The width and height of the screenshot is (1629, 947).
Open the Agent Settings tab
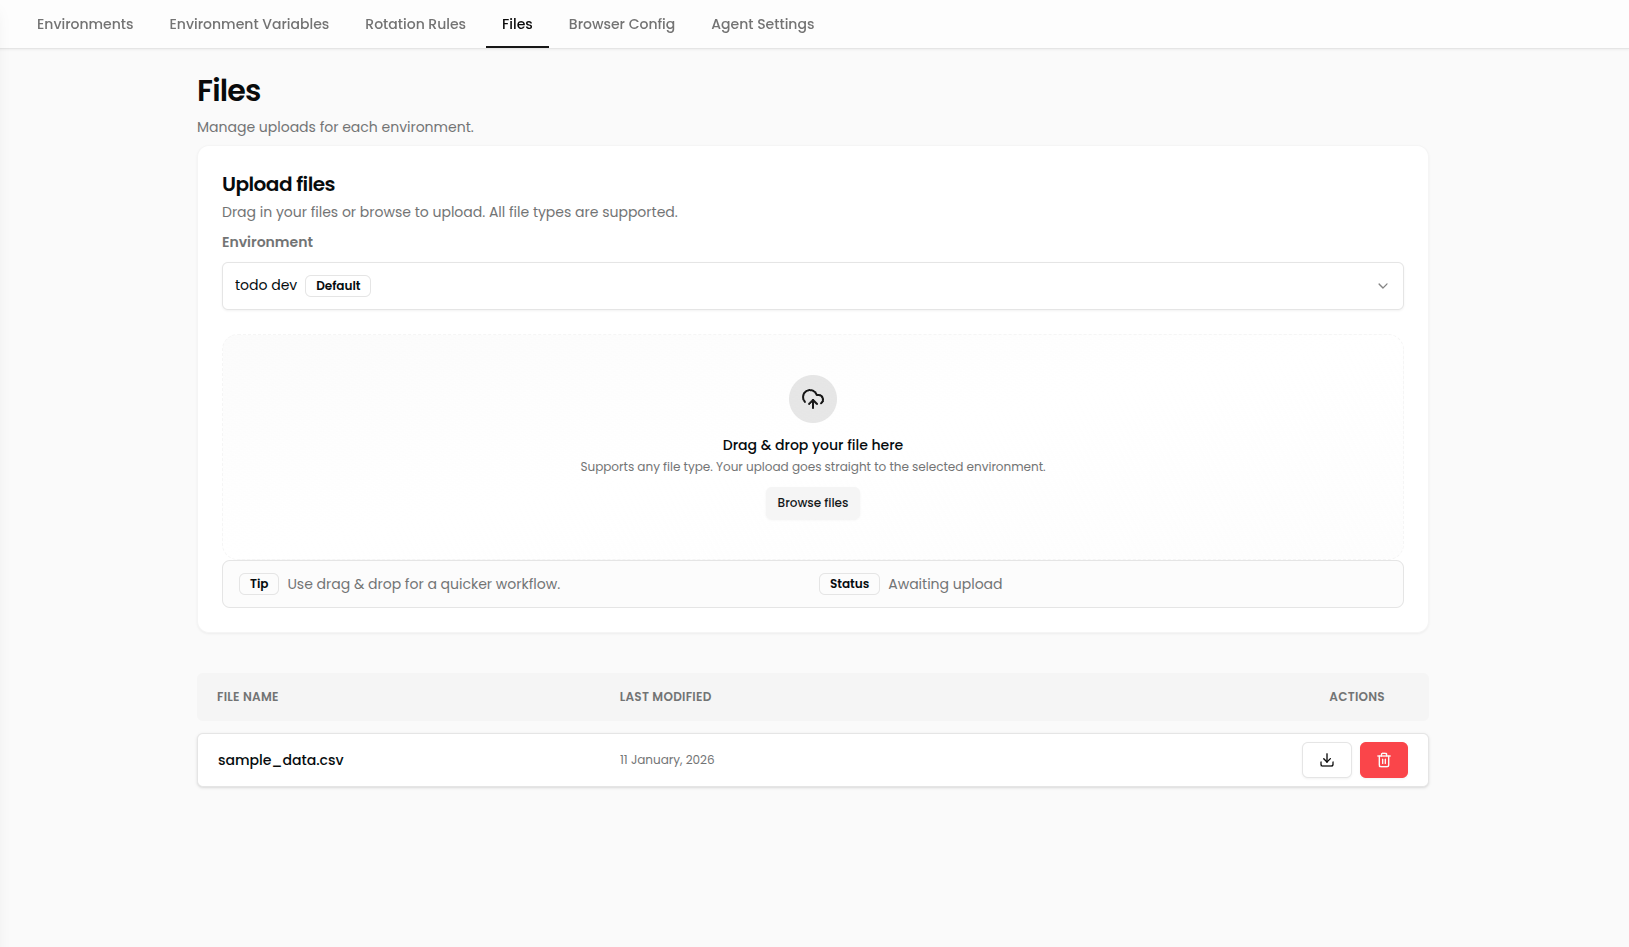(762, 23)
